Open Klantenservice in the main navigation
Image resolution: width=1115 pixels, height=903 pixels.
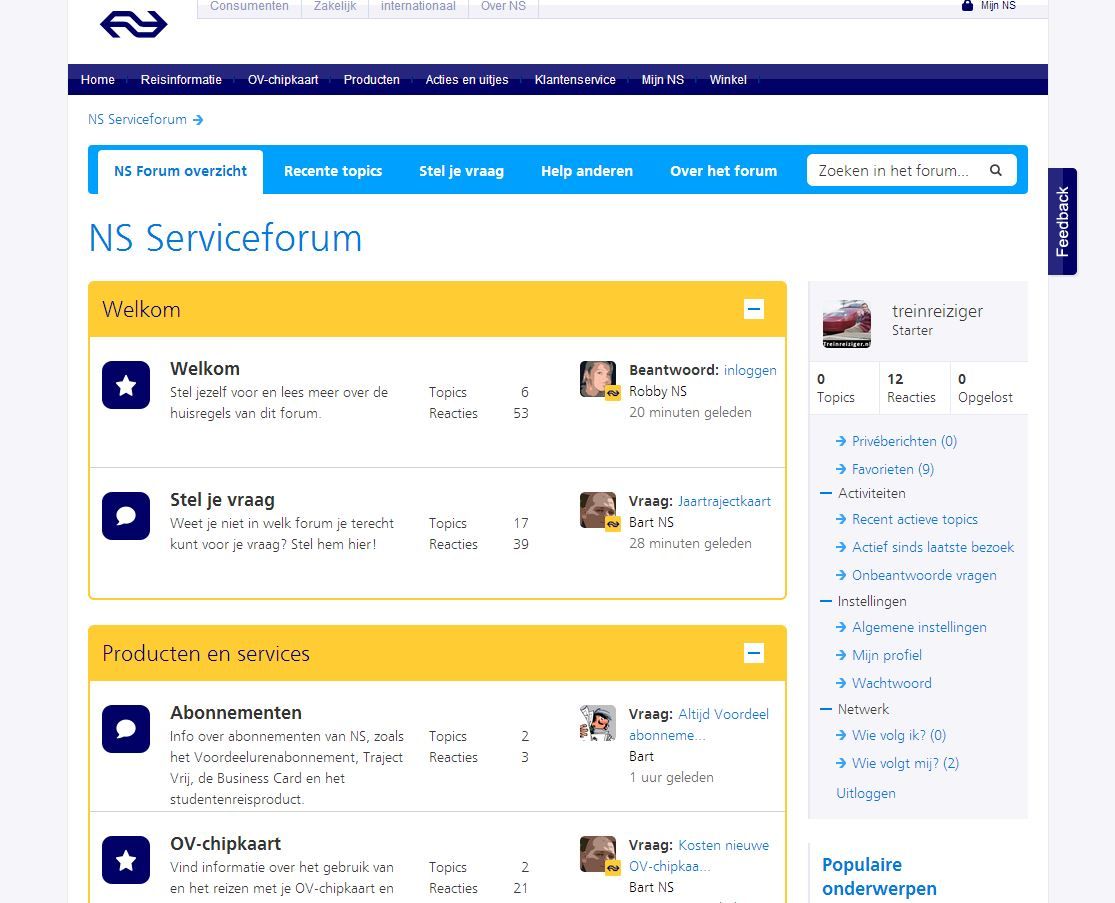click(575, 80)
